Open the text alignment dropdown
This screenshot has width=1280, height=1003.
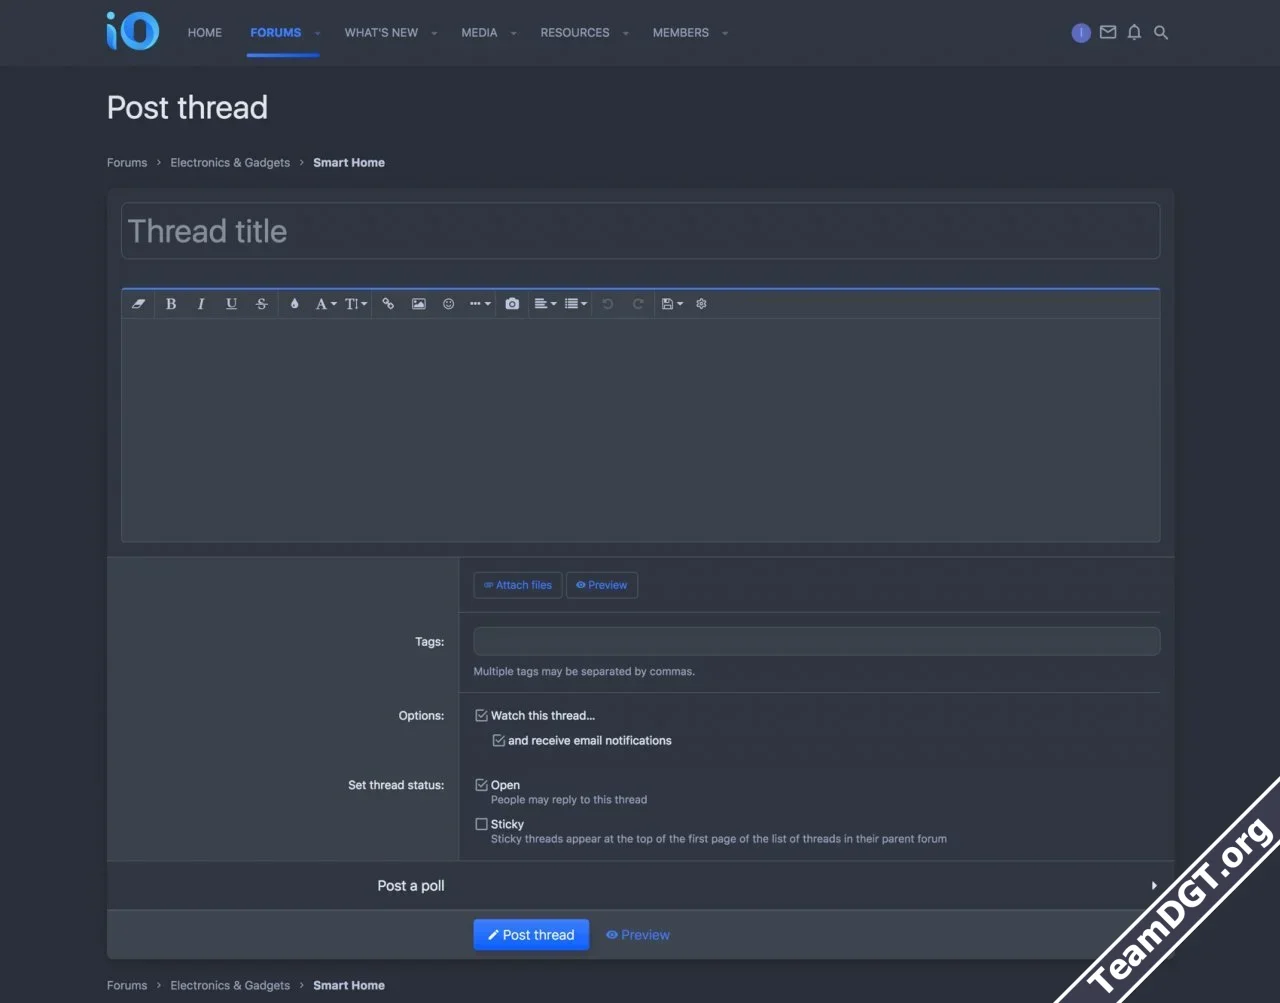pos(545,304)
